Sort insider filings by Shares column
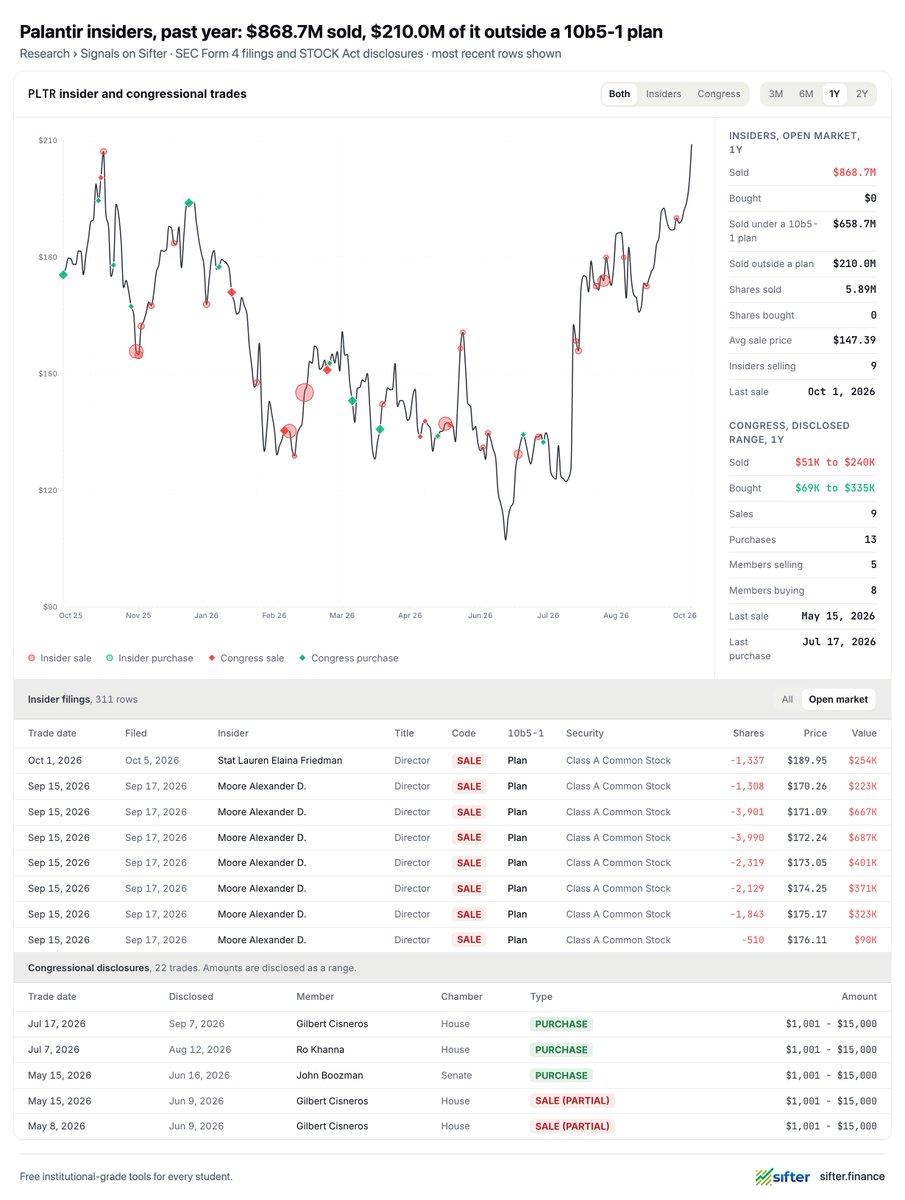Screen dimensions: 905x1200 point(748,733)
